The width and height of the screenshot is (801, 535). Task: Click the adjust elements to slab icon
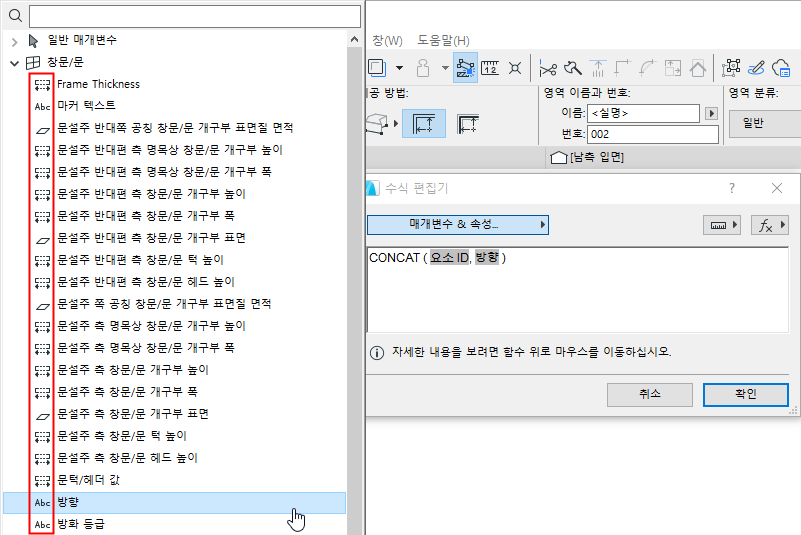[598, 68]
